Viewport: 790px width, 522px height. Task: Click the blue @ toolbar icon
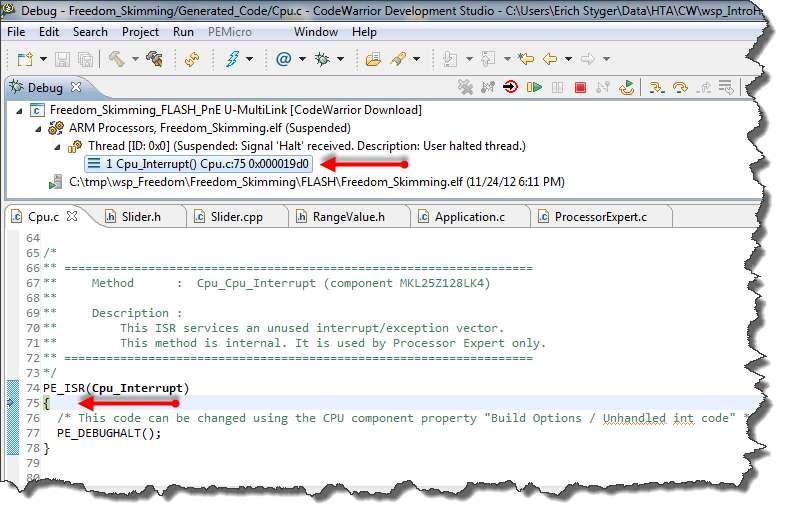pos(284,59)
